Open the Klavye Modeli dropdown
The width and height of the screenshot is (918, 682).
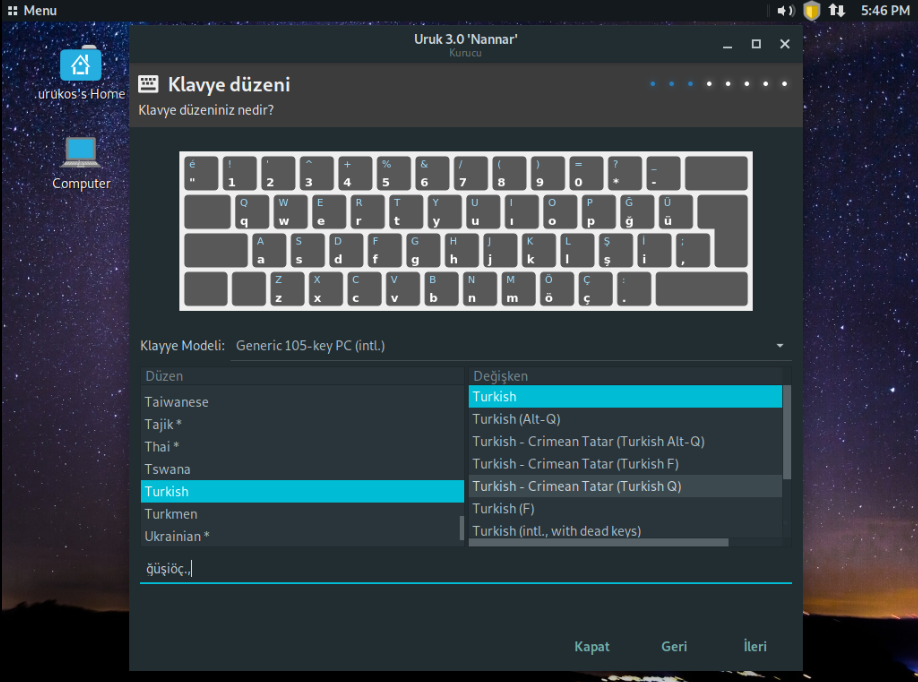(x=511, y=346)
